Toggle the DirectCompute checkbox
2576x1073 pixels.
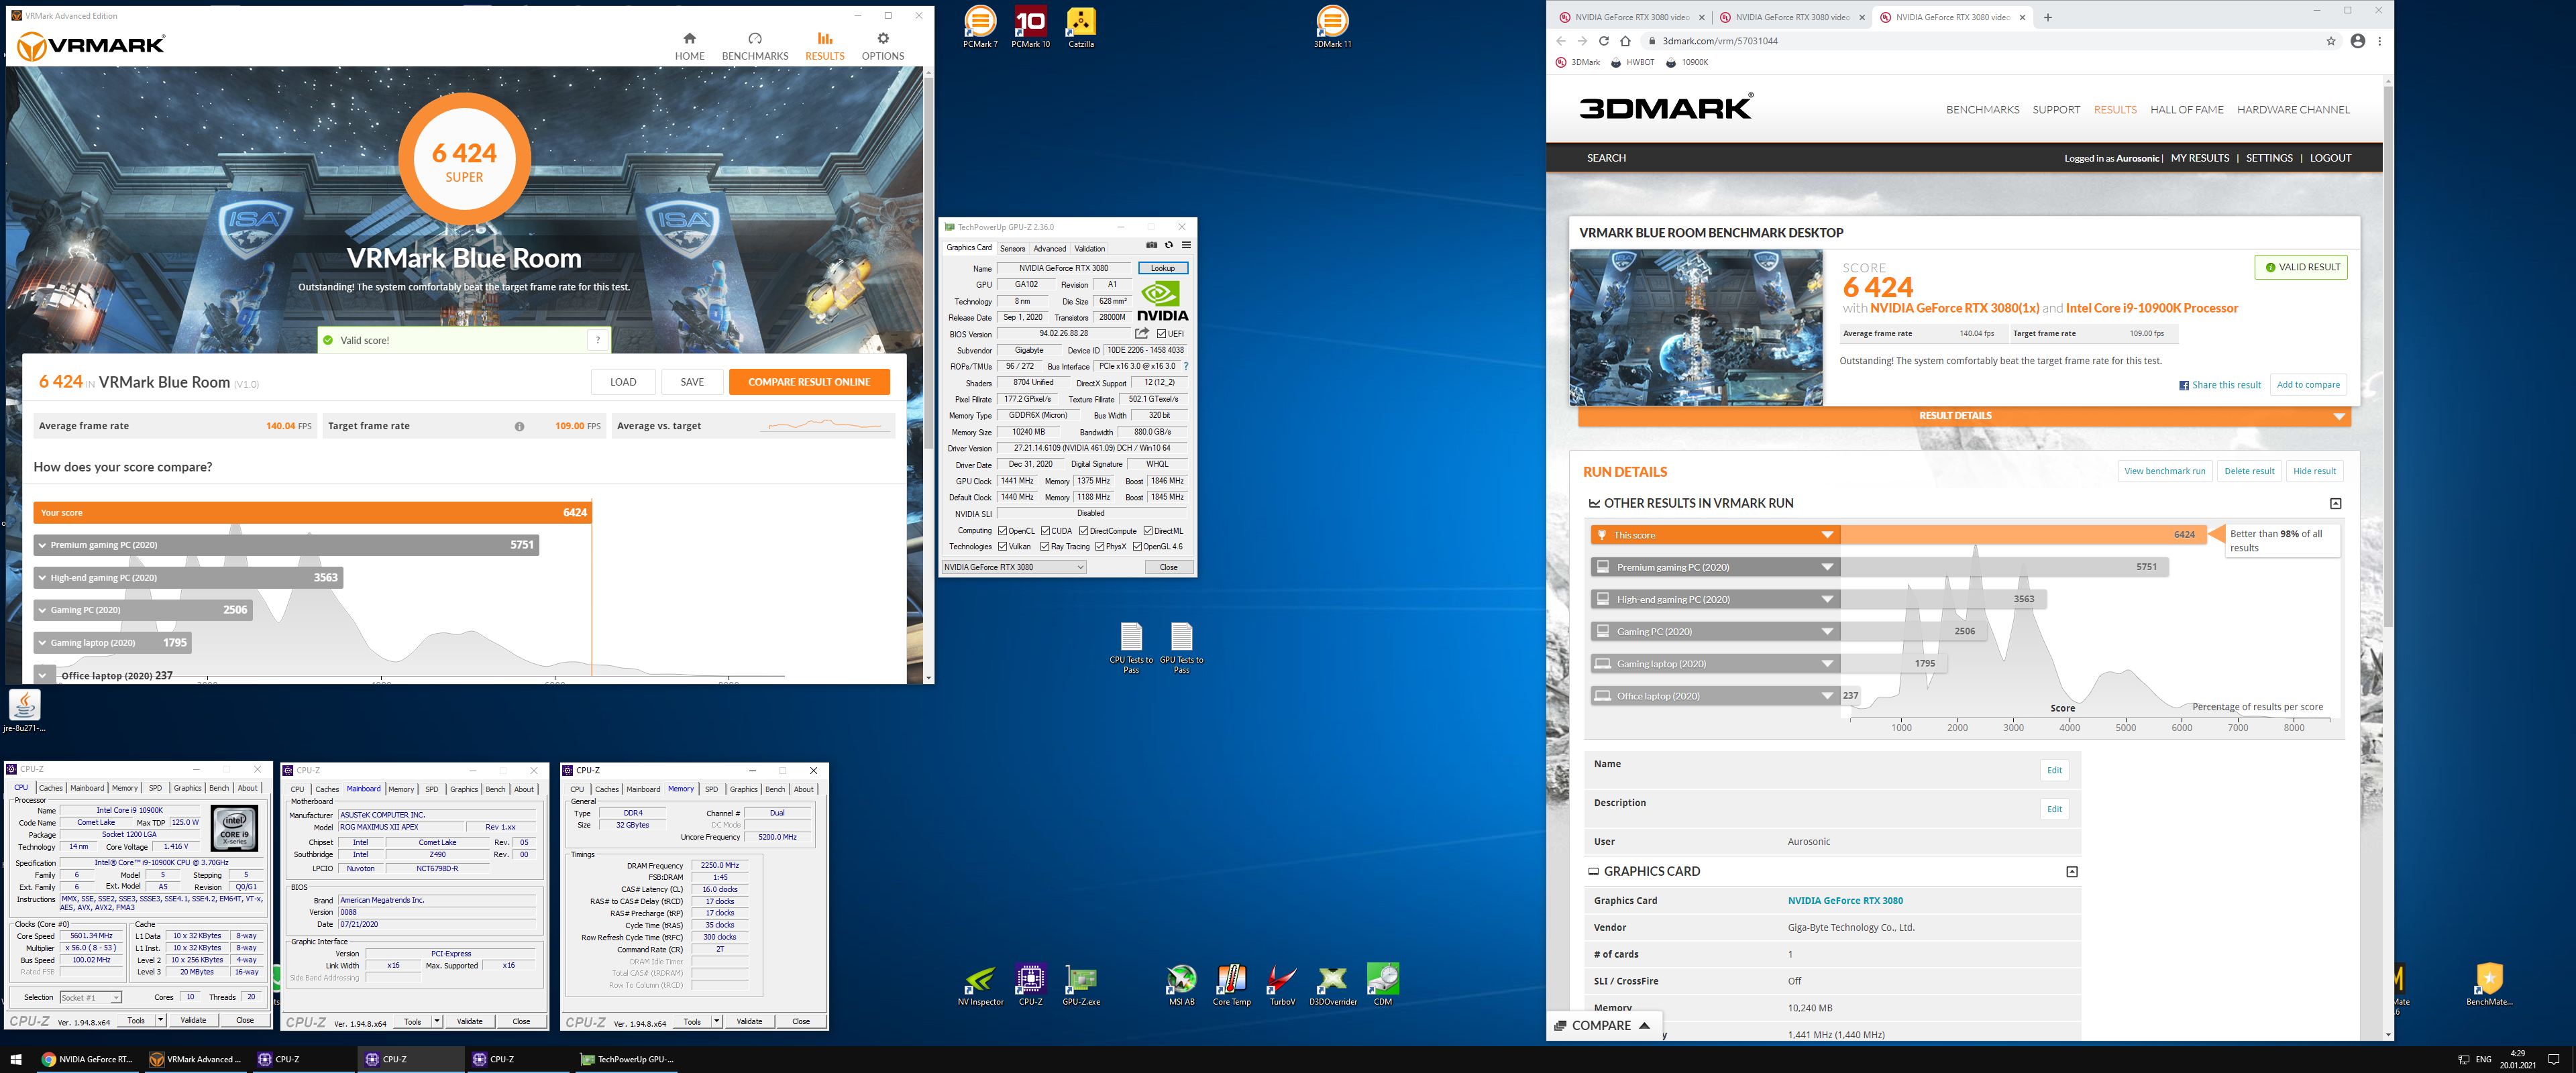1083,531
